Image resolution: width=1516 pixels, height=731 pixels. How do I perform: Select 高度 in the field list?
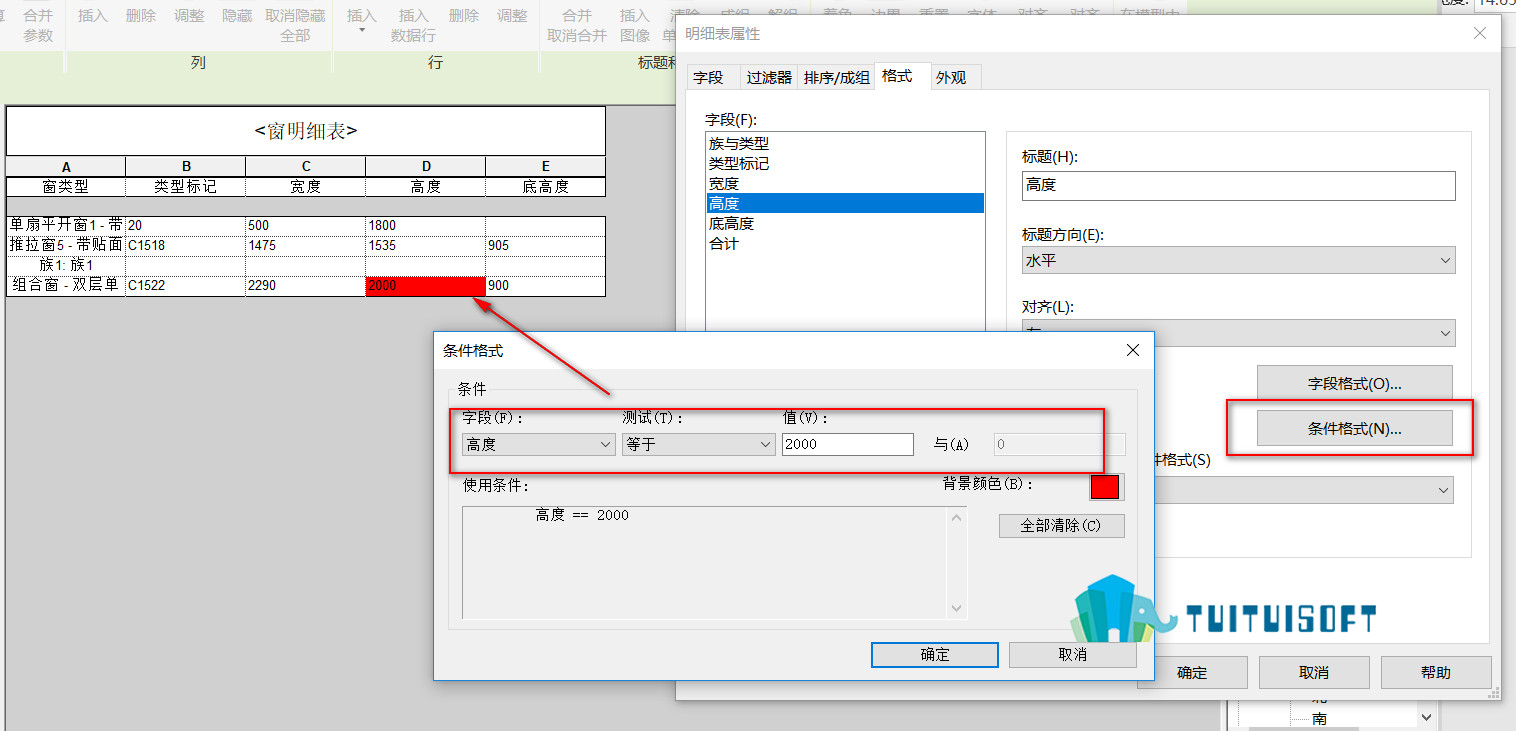coord(844,204)
